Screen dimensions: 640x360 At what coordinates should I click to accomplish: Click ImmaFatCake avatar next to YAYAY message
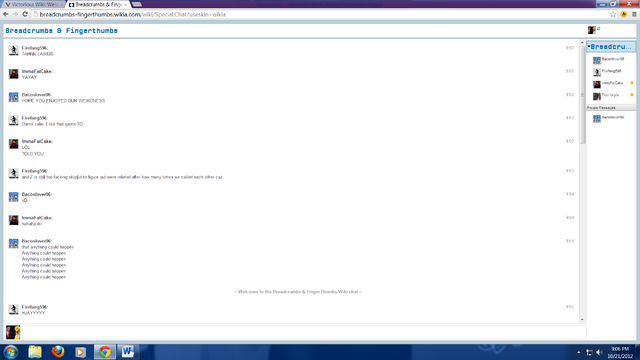(x=13, y=73)
